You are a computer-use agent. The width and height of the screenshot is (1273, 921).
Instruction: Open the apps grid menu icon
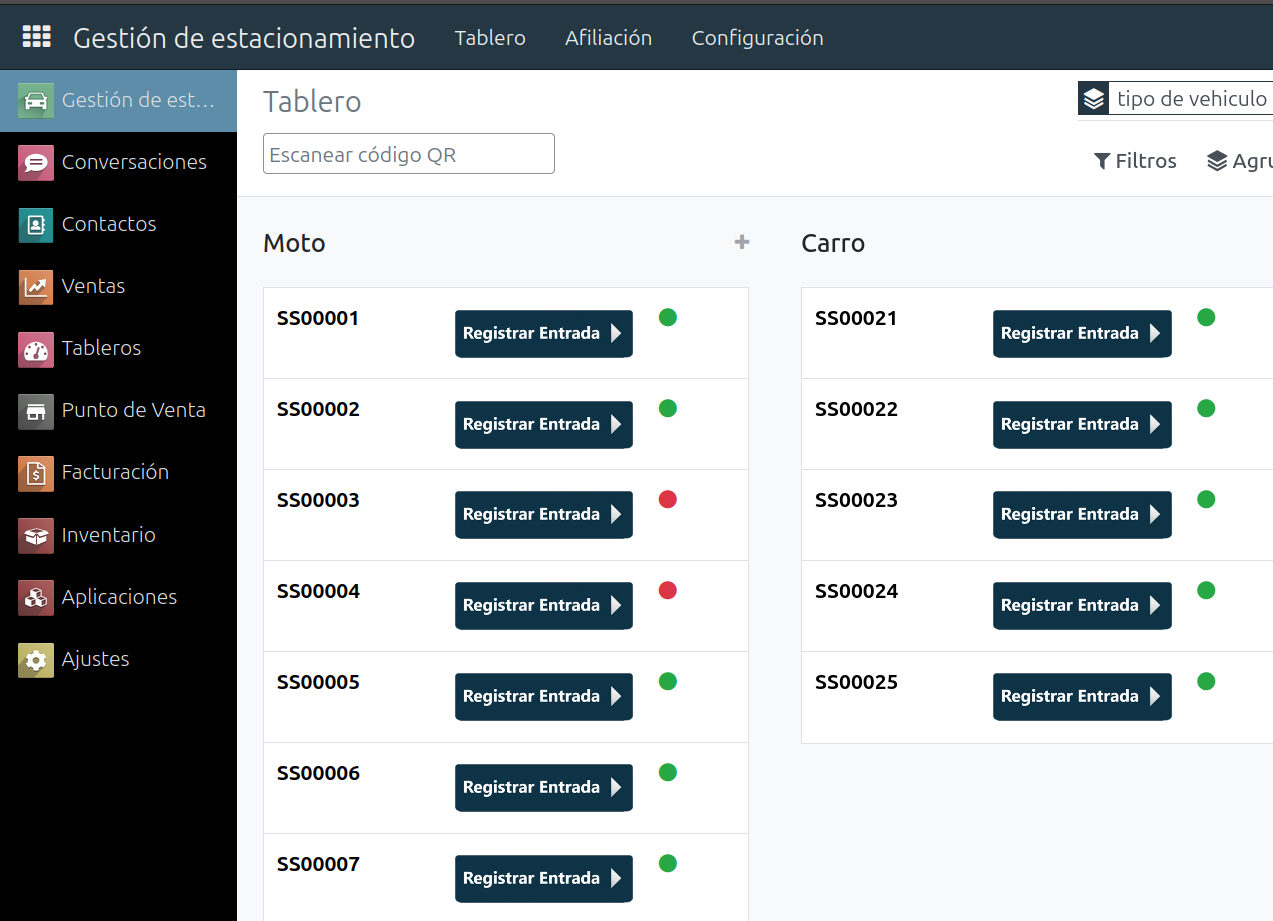tap(36, 37)
